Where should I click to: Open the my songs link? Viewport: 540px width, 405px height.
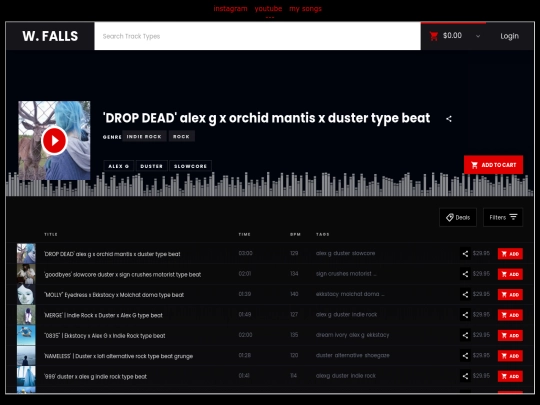[305, 9]
